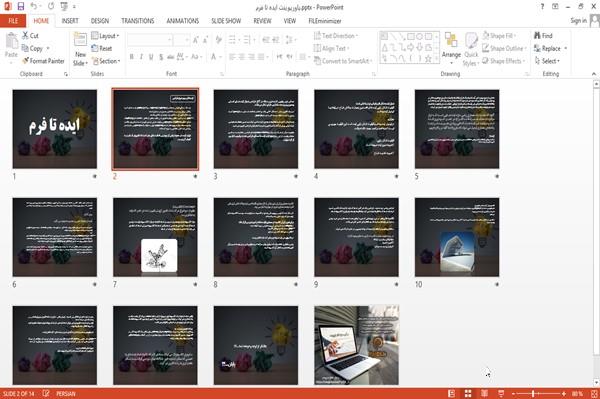Click the zoom out minus button
Viewport: 600px width, 399px height.
[514, 394]
